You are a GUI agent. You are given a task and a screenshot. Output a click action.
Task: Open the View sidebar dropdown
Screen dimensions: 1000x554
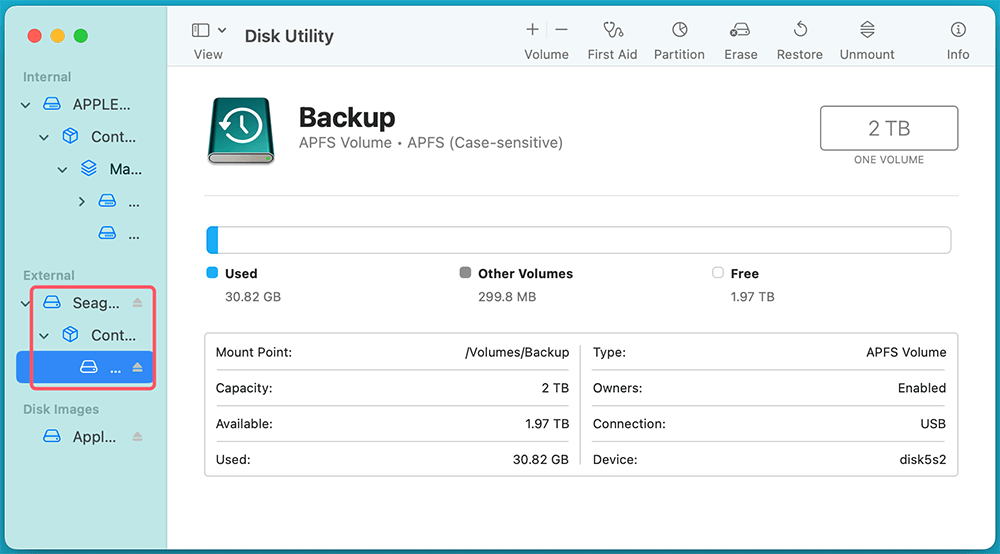[208, 31]
